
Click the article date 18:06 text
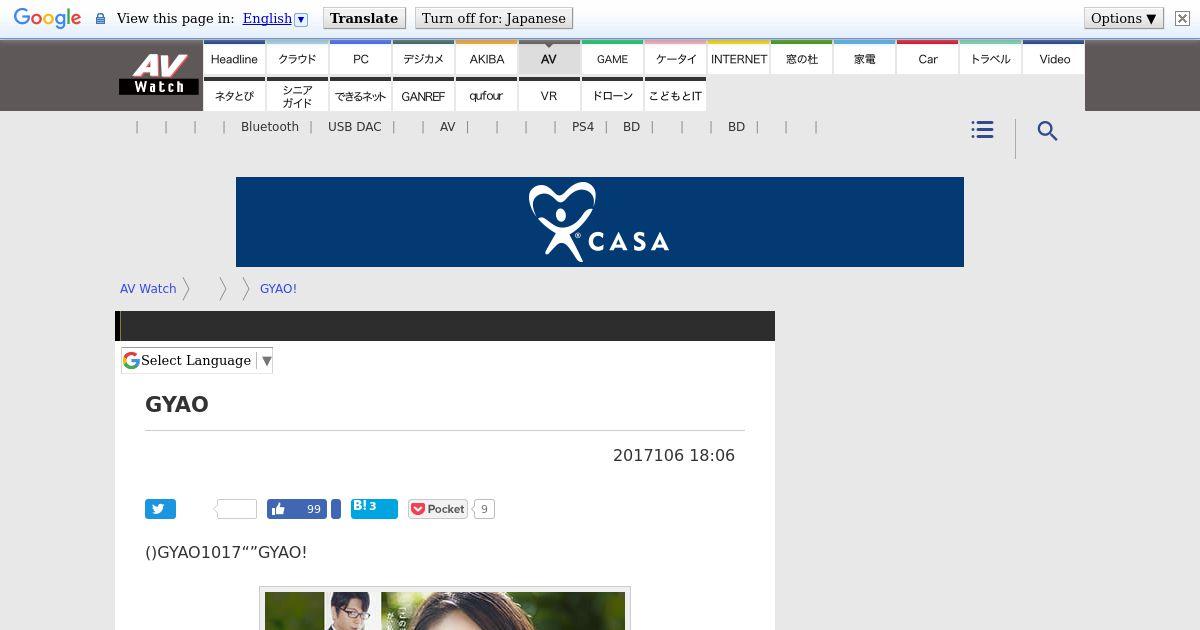(674, 455)
